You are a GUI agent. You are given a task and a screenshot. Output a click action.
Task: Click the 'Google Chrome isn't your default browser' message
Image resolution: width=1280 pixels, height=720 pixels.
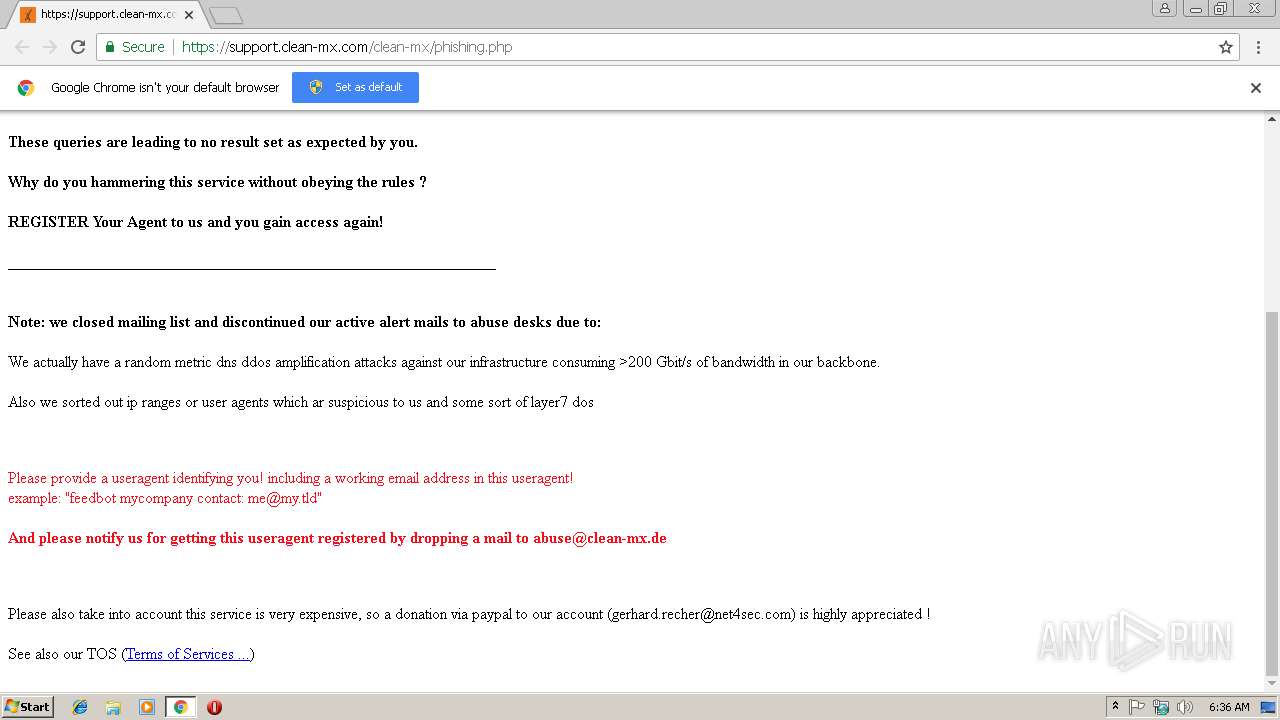click(165, 88)
